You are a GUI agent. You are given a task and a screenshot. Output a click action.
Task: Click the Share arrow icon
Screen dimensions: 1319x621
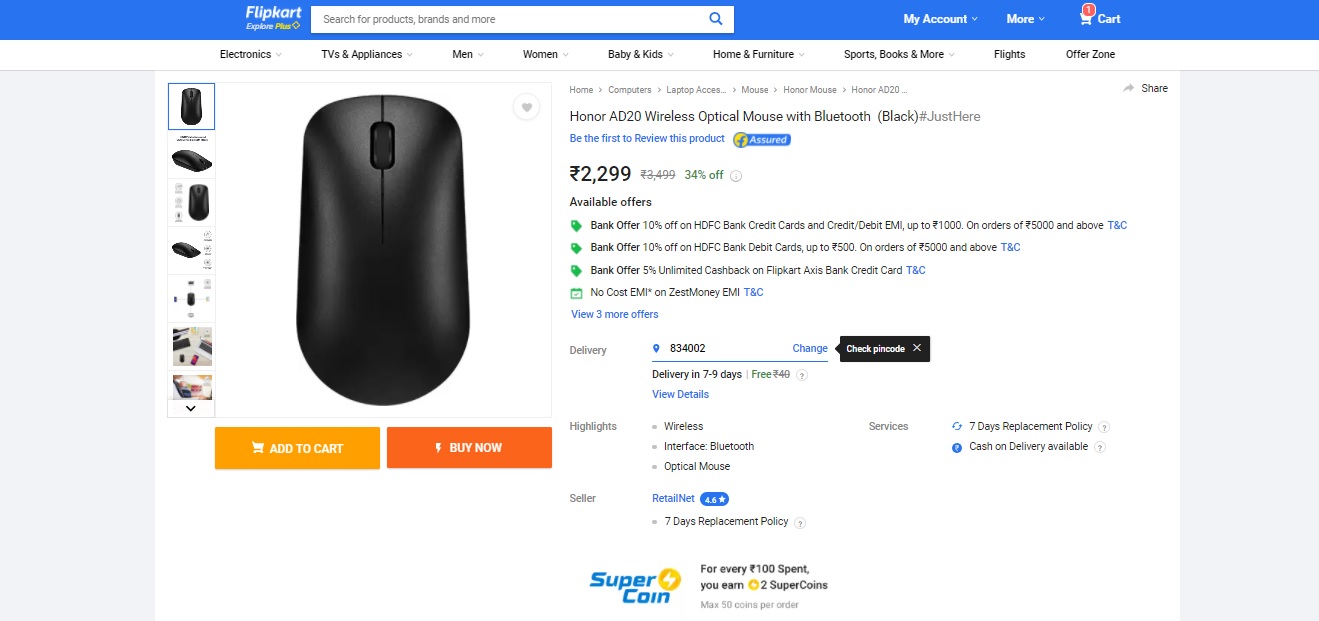(1129, 88)
